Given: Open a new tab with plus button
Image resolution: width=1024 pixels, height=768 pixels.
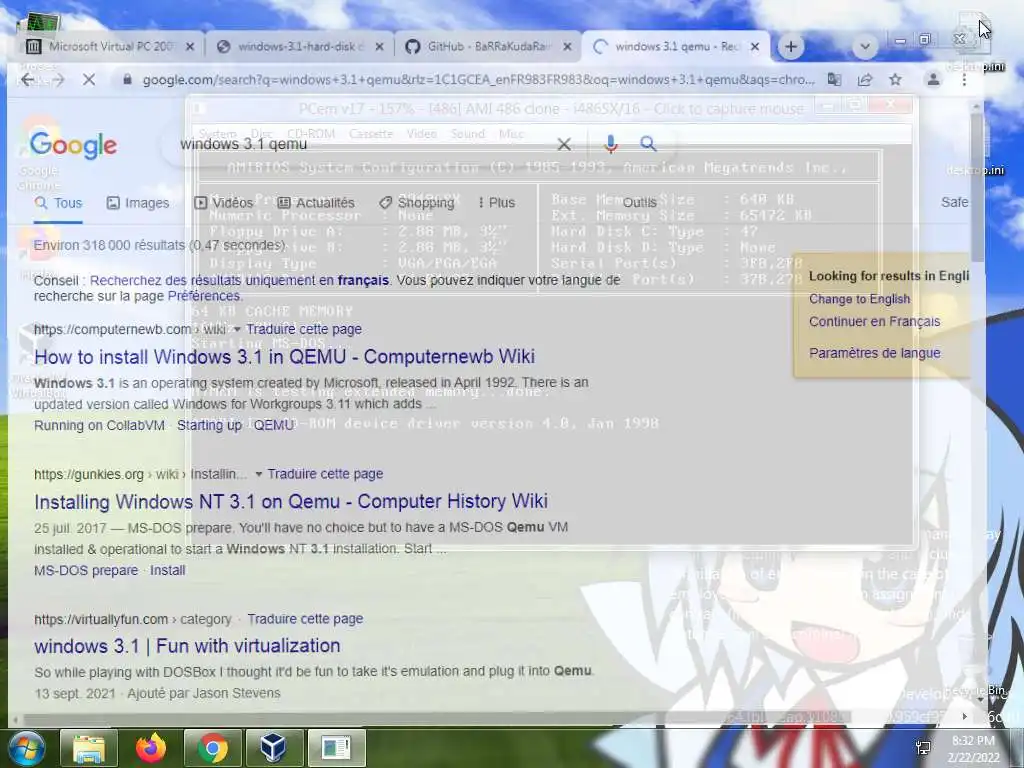Looking at the screenshot, I should pos(791,46).
